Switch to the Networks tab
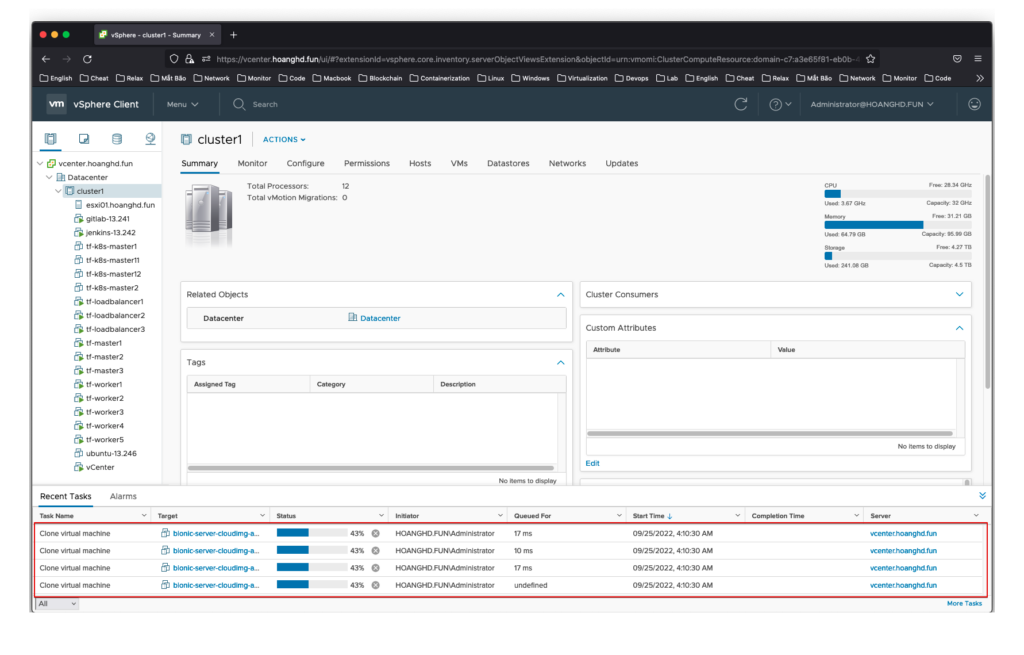 click(567, 163)
